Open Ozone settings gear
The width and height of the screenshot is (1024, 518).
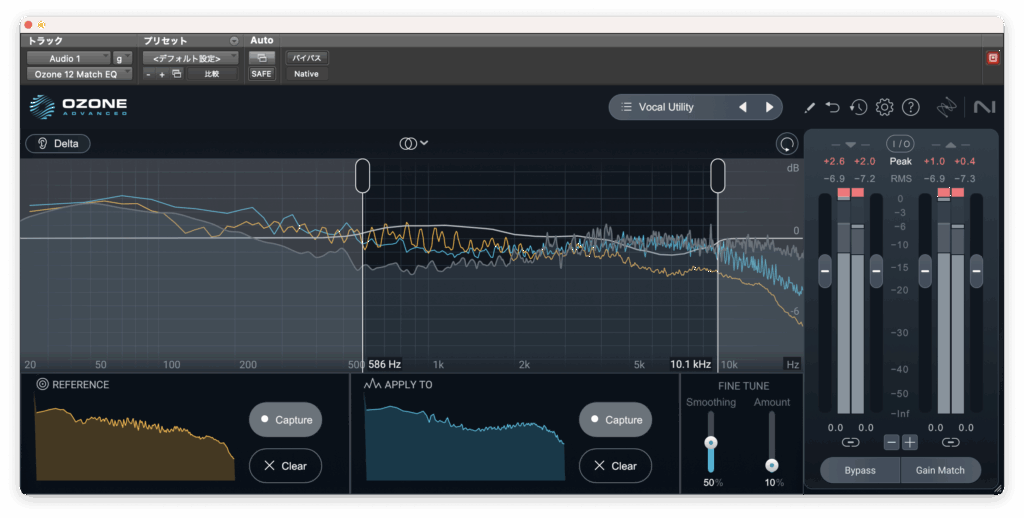point(884,107)
